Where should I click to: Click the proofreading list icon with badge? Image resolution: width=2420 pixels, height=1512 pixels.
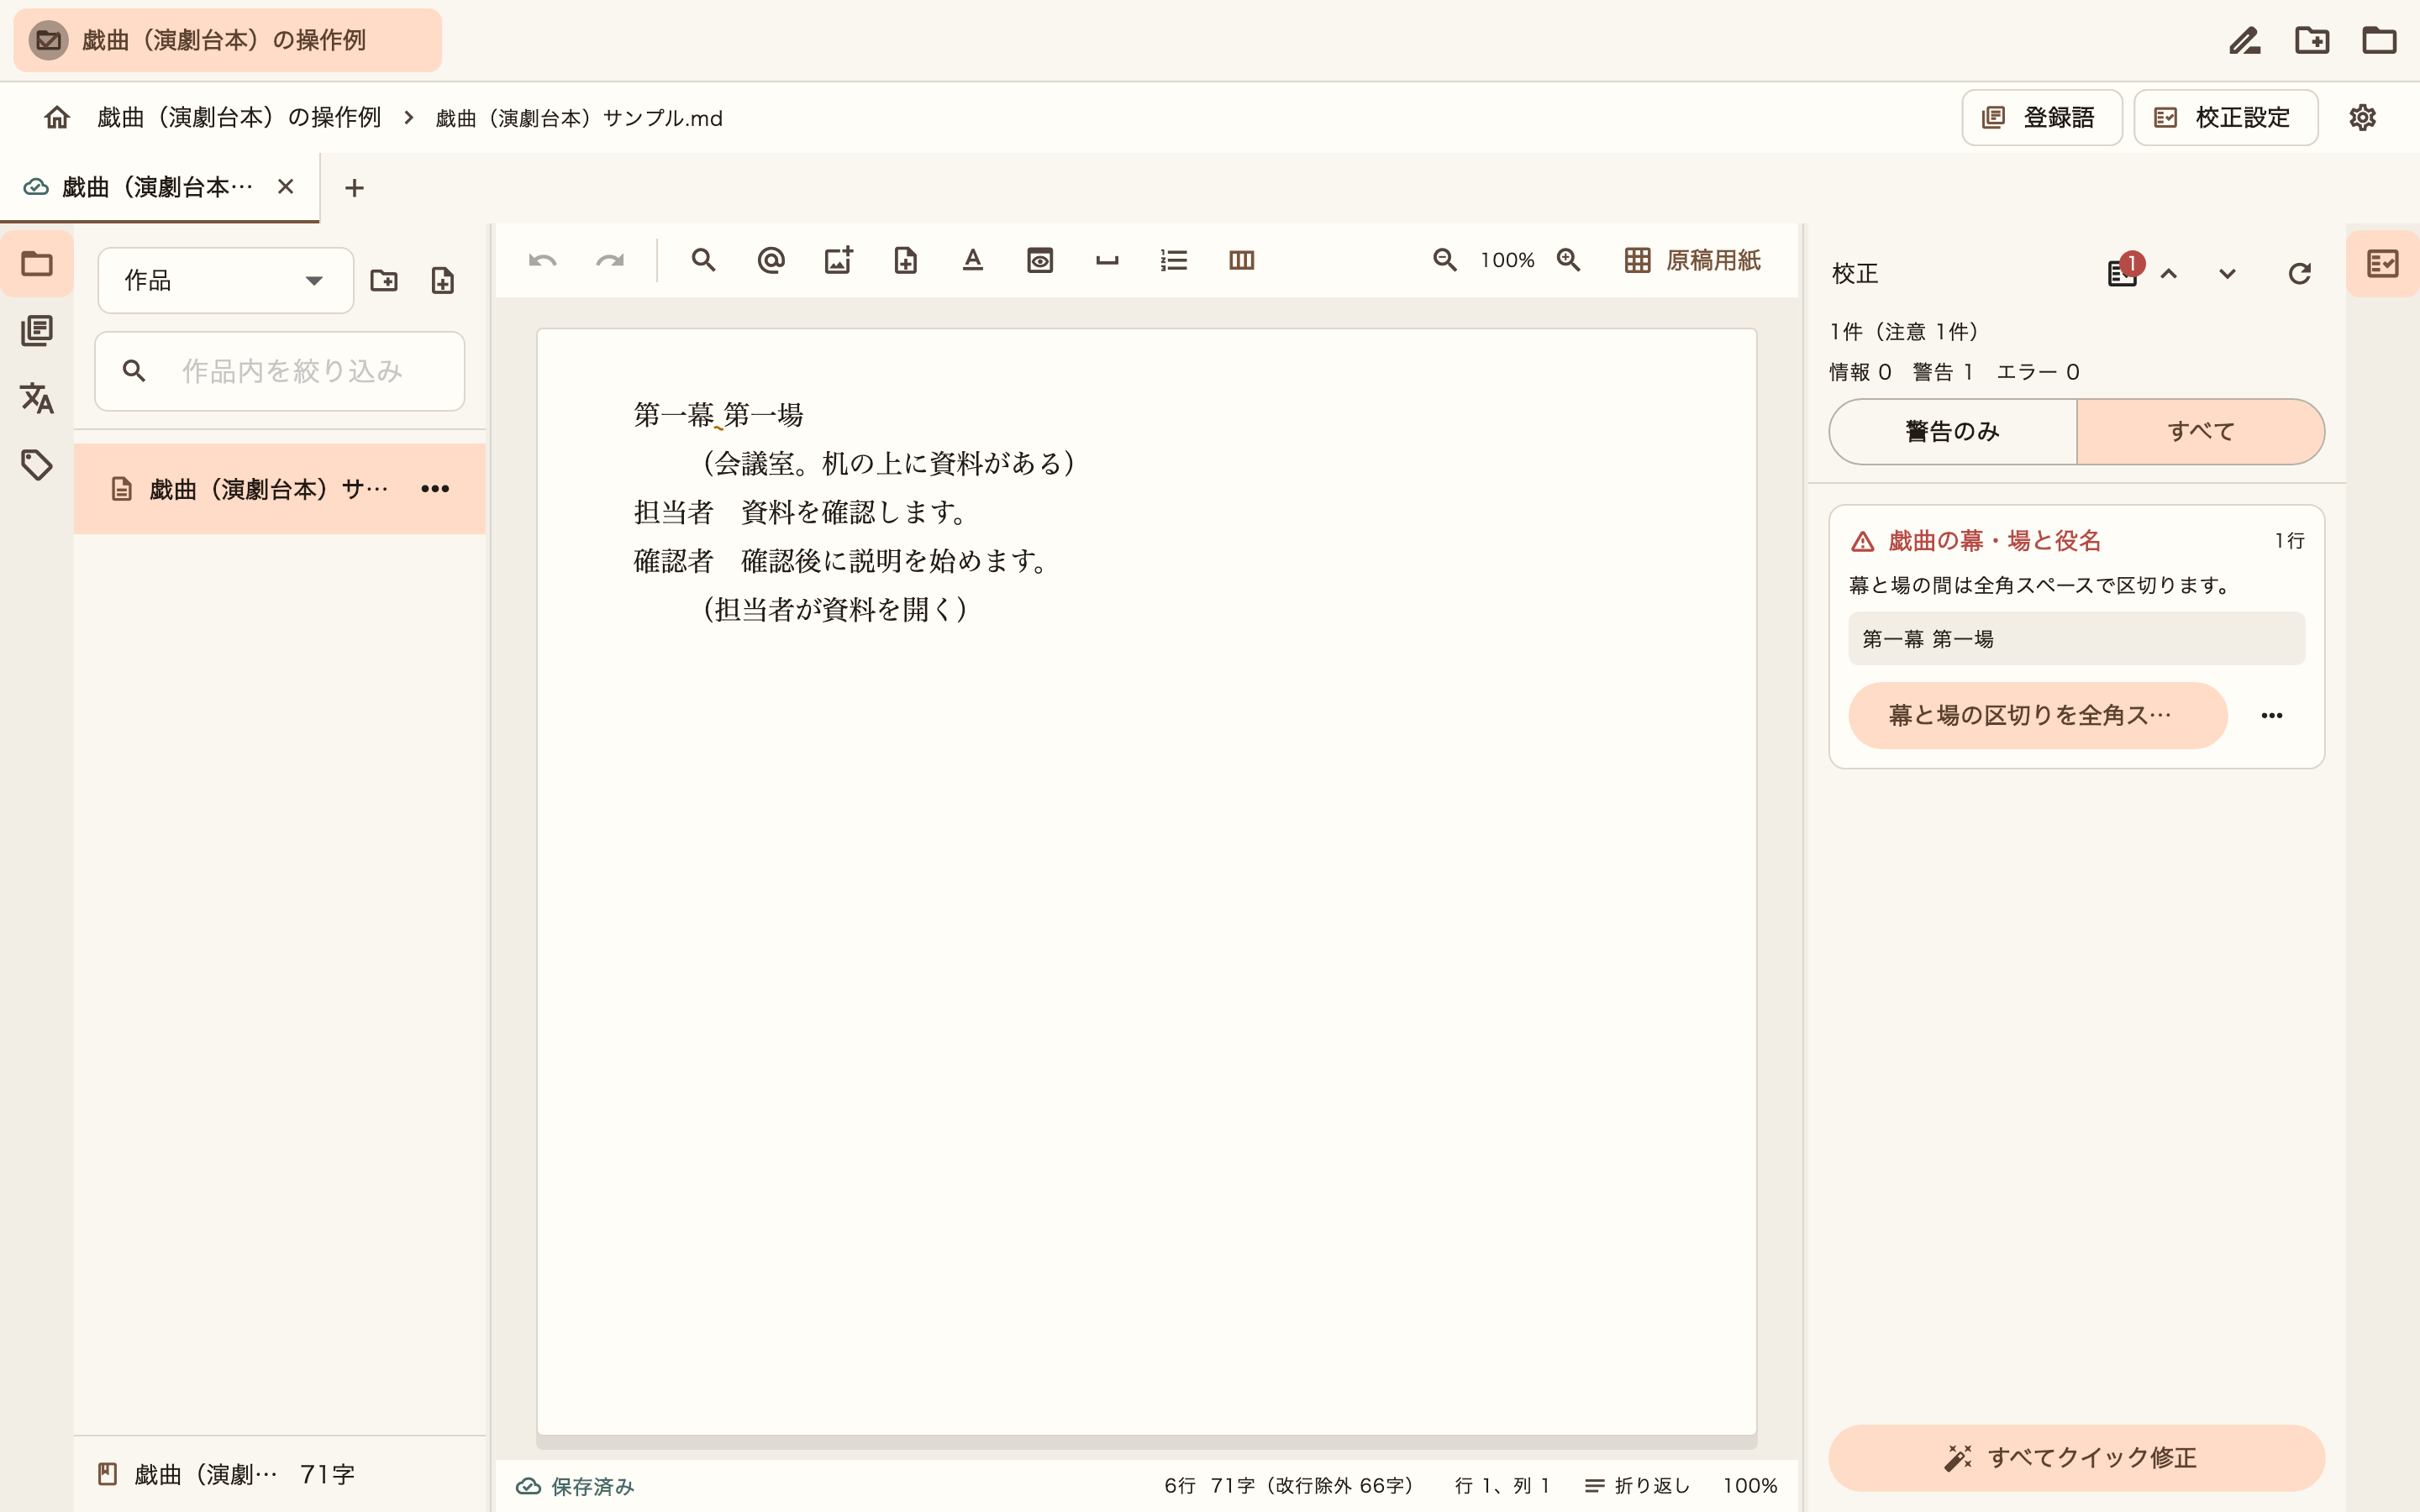click(x=2123, y=272)
